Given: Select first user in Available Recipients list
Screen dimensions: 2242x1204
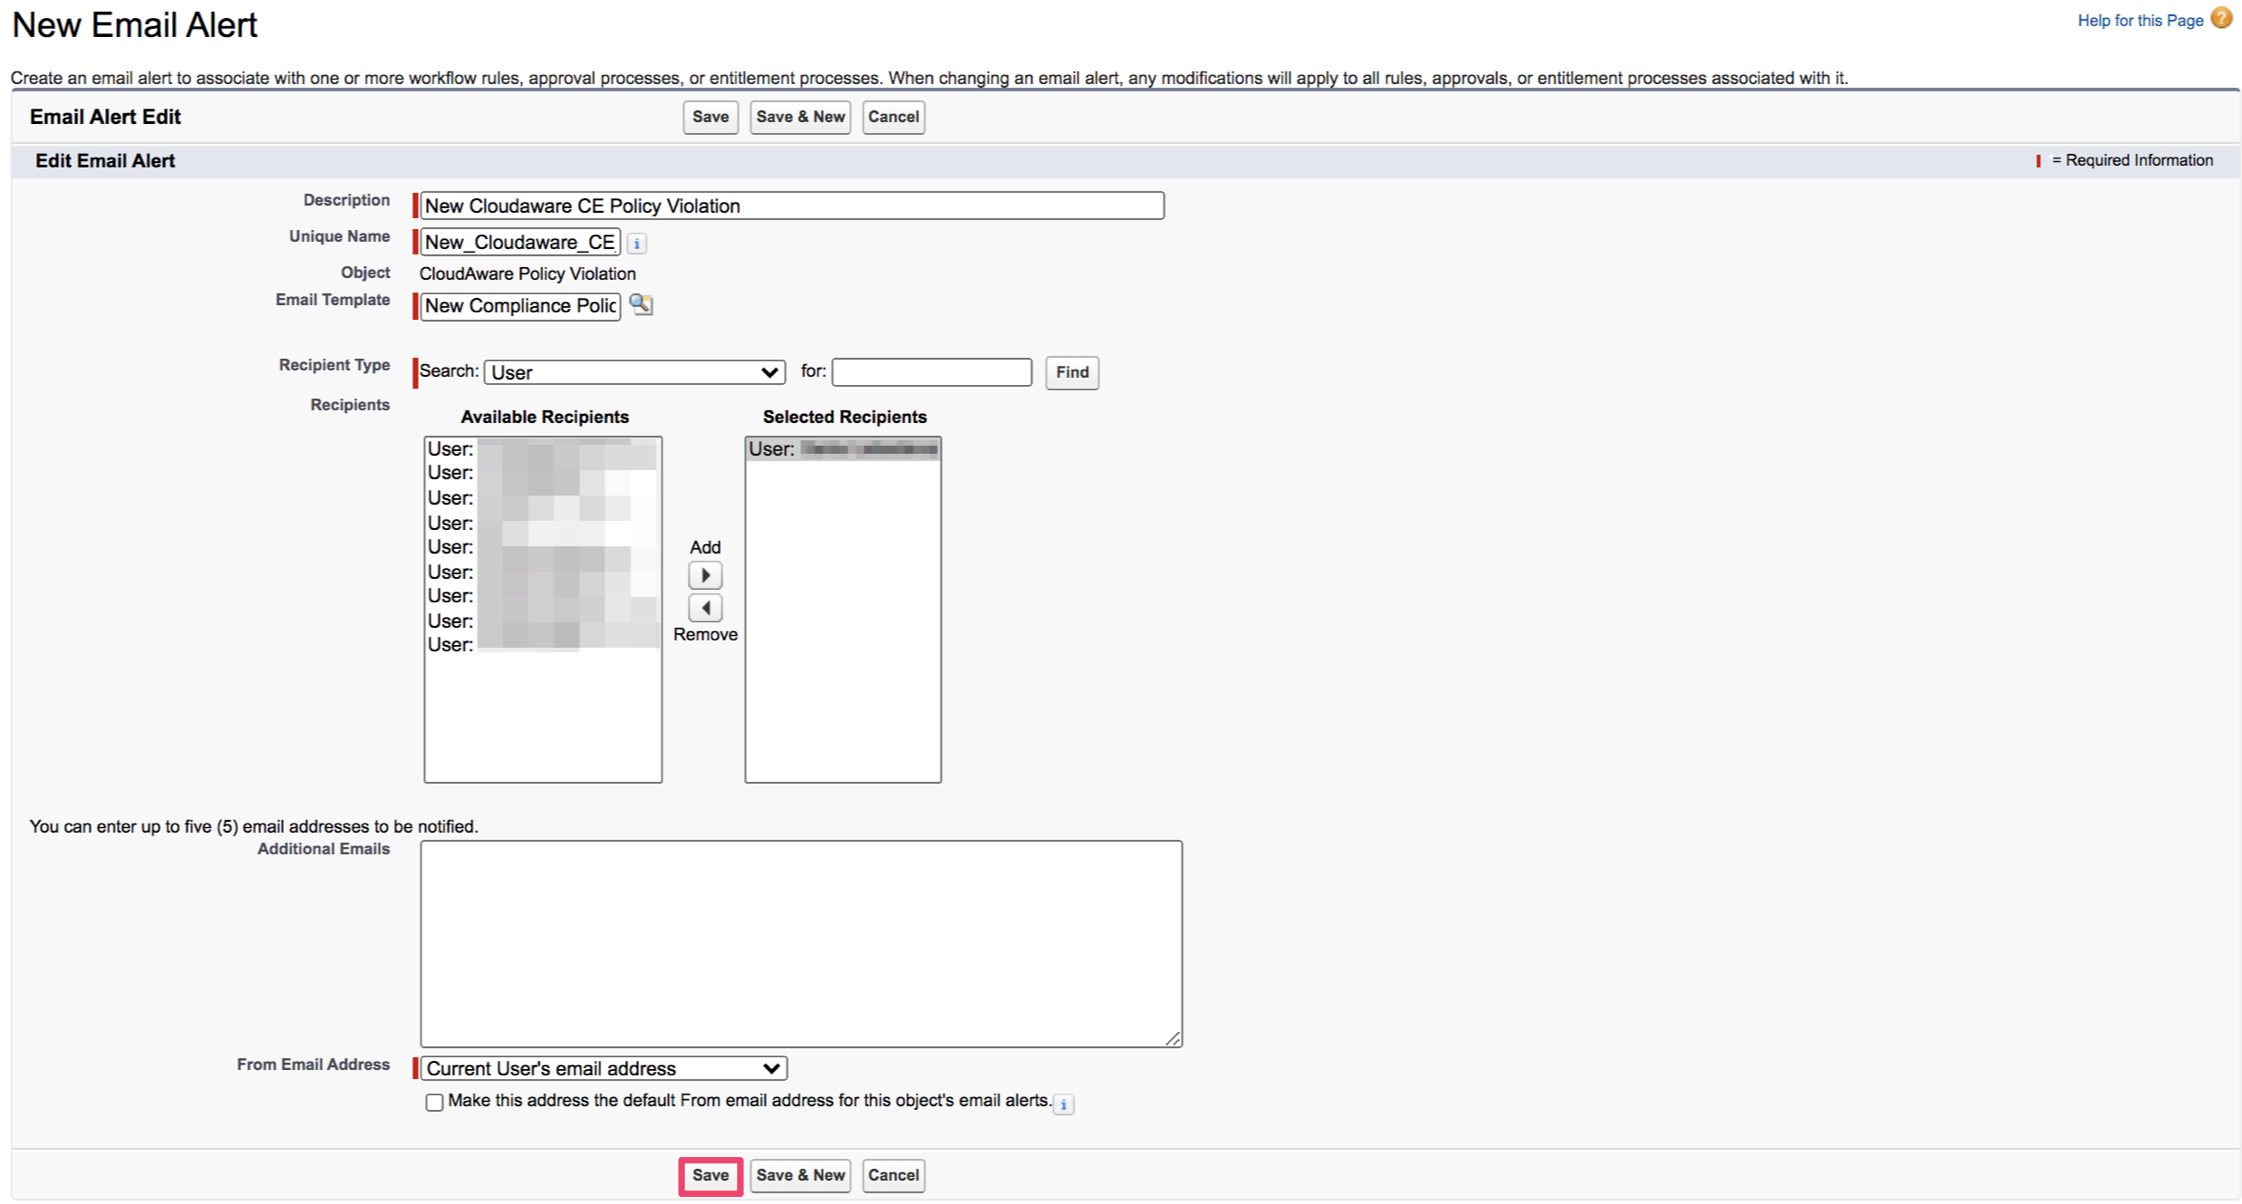Looking at the screenshot, I should 541,449.
